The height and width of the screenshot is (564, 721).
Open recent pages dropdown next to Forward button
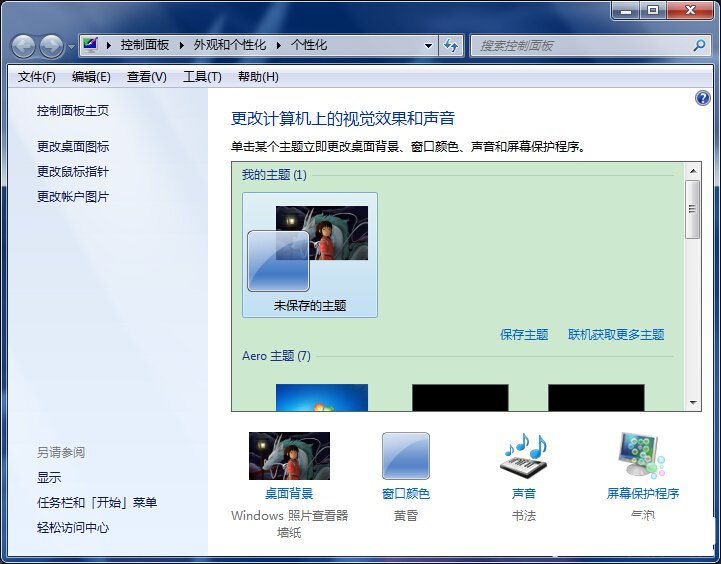pos(71,46)
